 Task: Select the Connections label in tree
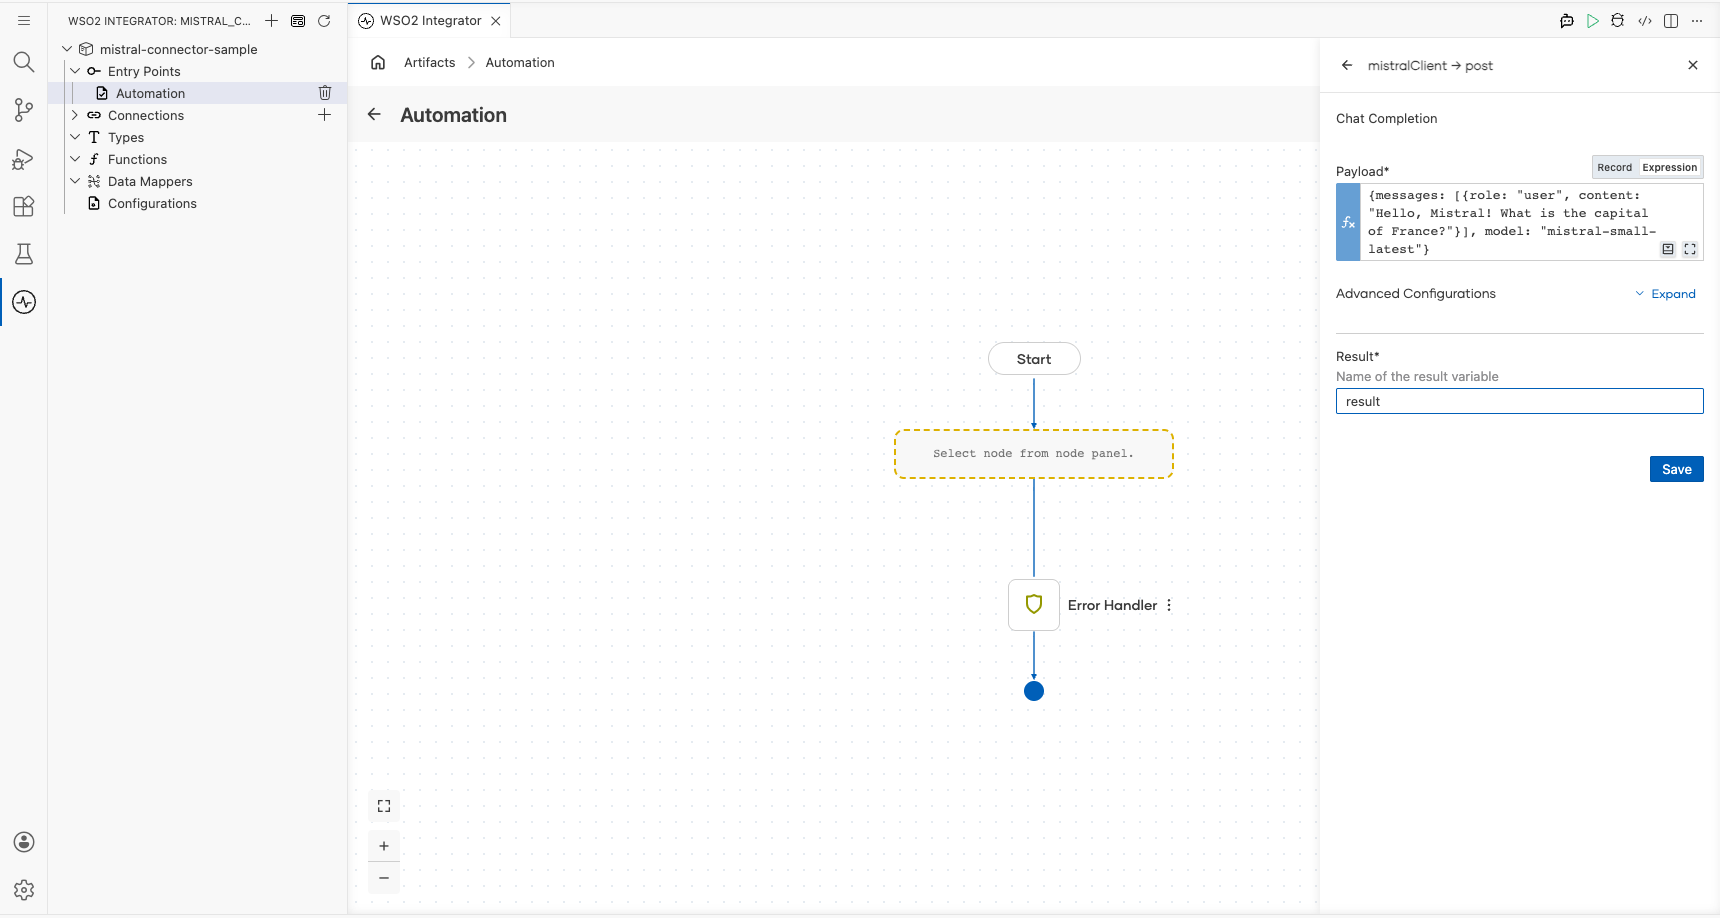point(146,115)
